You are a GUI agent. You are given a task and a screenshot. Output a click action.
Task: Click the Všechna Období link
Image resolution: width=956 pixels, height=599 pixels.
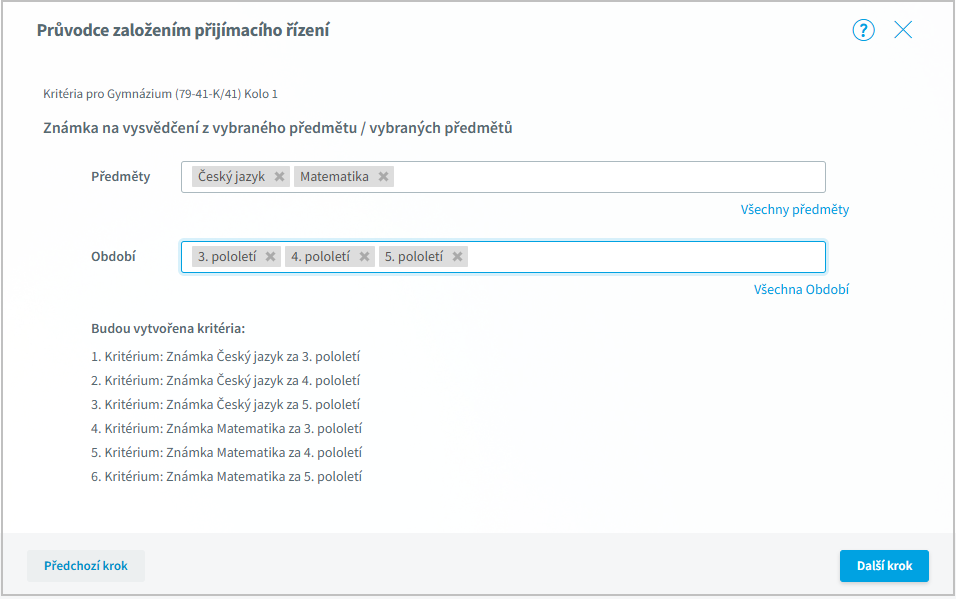(x=801, y=290)
